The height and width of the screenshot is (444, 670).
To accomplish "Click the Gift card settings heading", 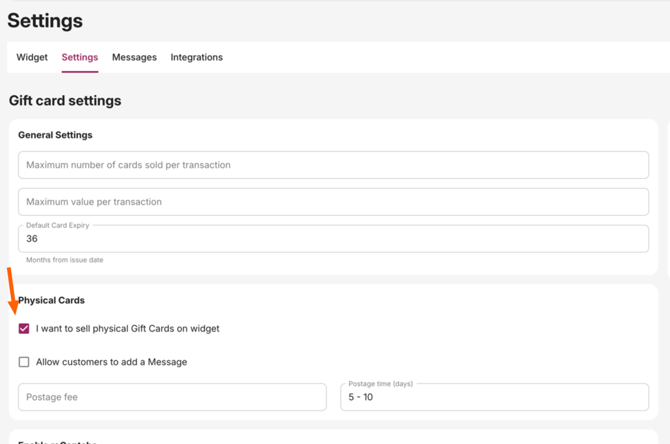I will pos(65,101).
